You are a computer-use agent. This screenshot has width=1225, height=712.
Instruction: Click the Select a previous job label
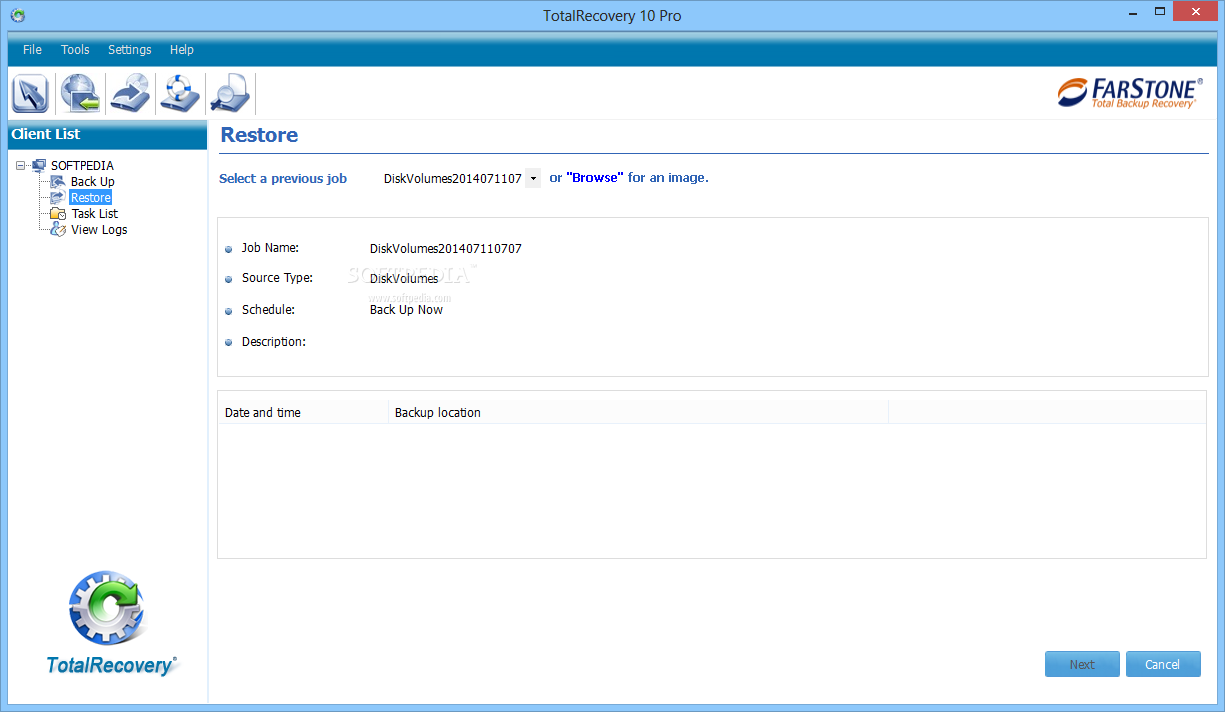point(283,178)
